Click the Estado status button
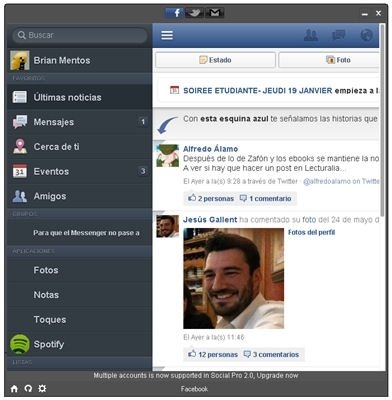 pos(215,60)
